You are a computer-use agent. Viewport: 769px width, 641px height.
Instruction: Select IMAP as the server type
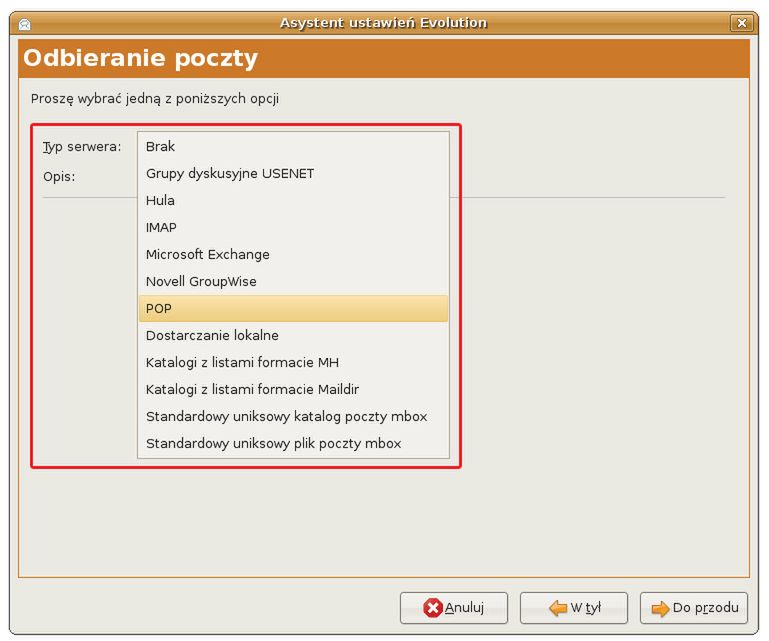coord(293,227)
